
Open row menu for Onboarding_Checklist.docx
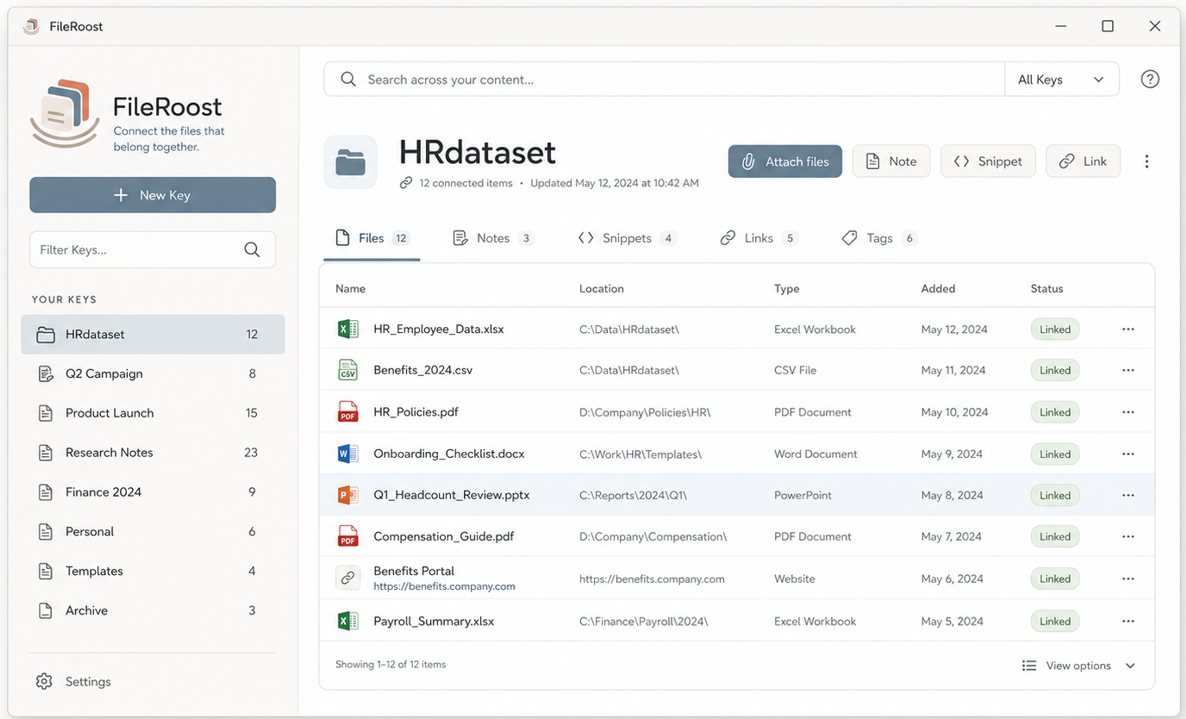click(x=1128, y=454)
